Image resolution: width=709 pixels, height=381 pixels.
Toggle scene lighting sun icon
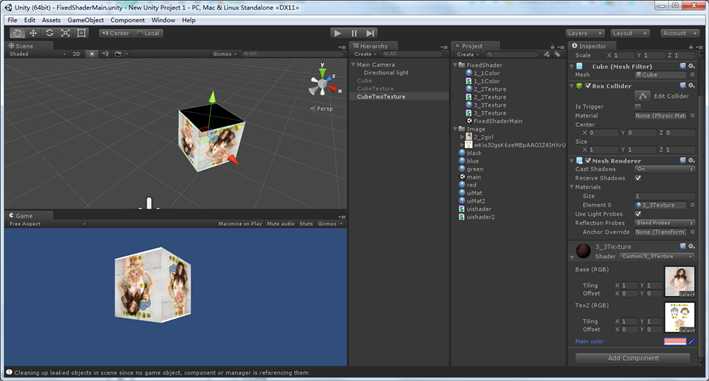[x=92, y=54]
